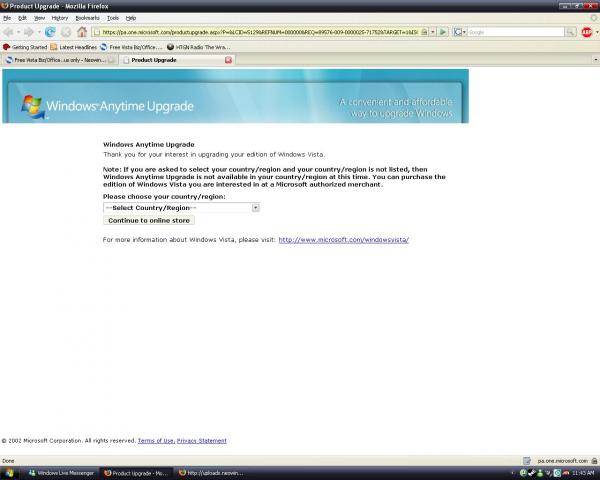600x480 pixels.
Task: Click the Stop loading icon
Action: tap(66, 32)
